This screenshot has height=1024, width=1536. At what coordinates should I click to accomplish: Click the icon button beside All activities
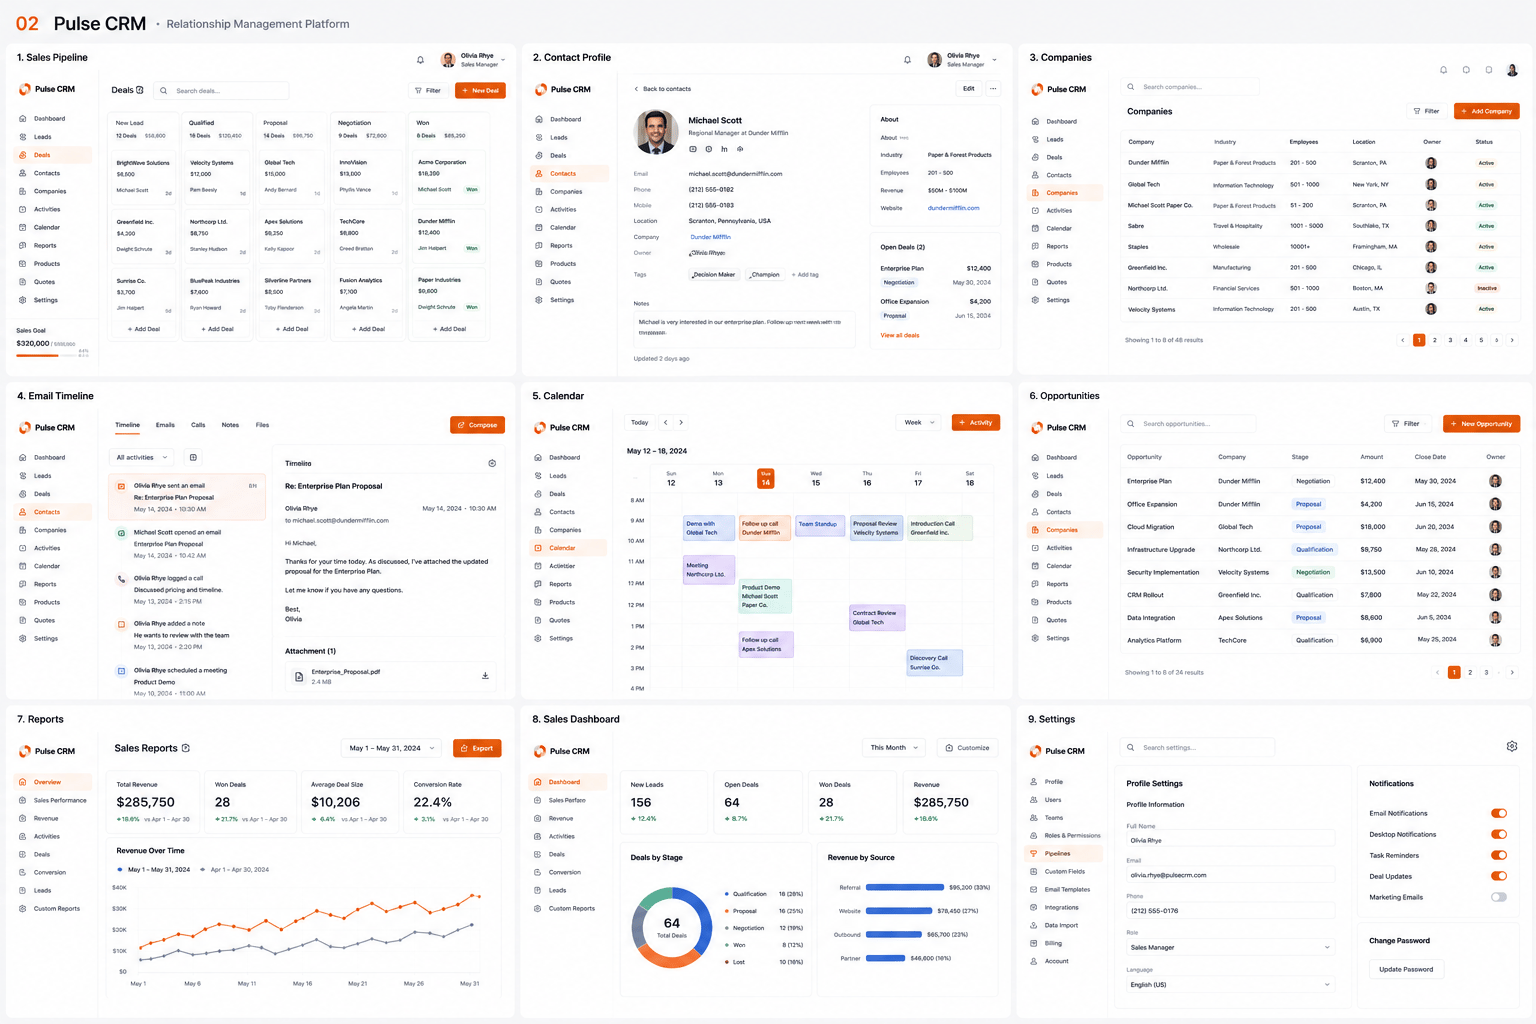pyautogui.click(x=193, y=457)
